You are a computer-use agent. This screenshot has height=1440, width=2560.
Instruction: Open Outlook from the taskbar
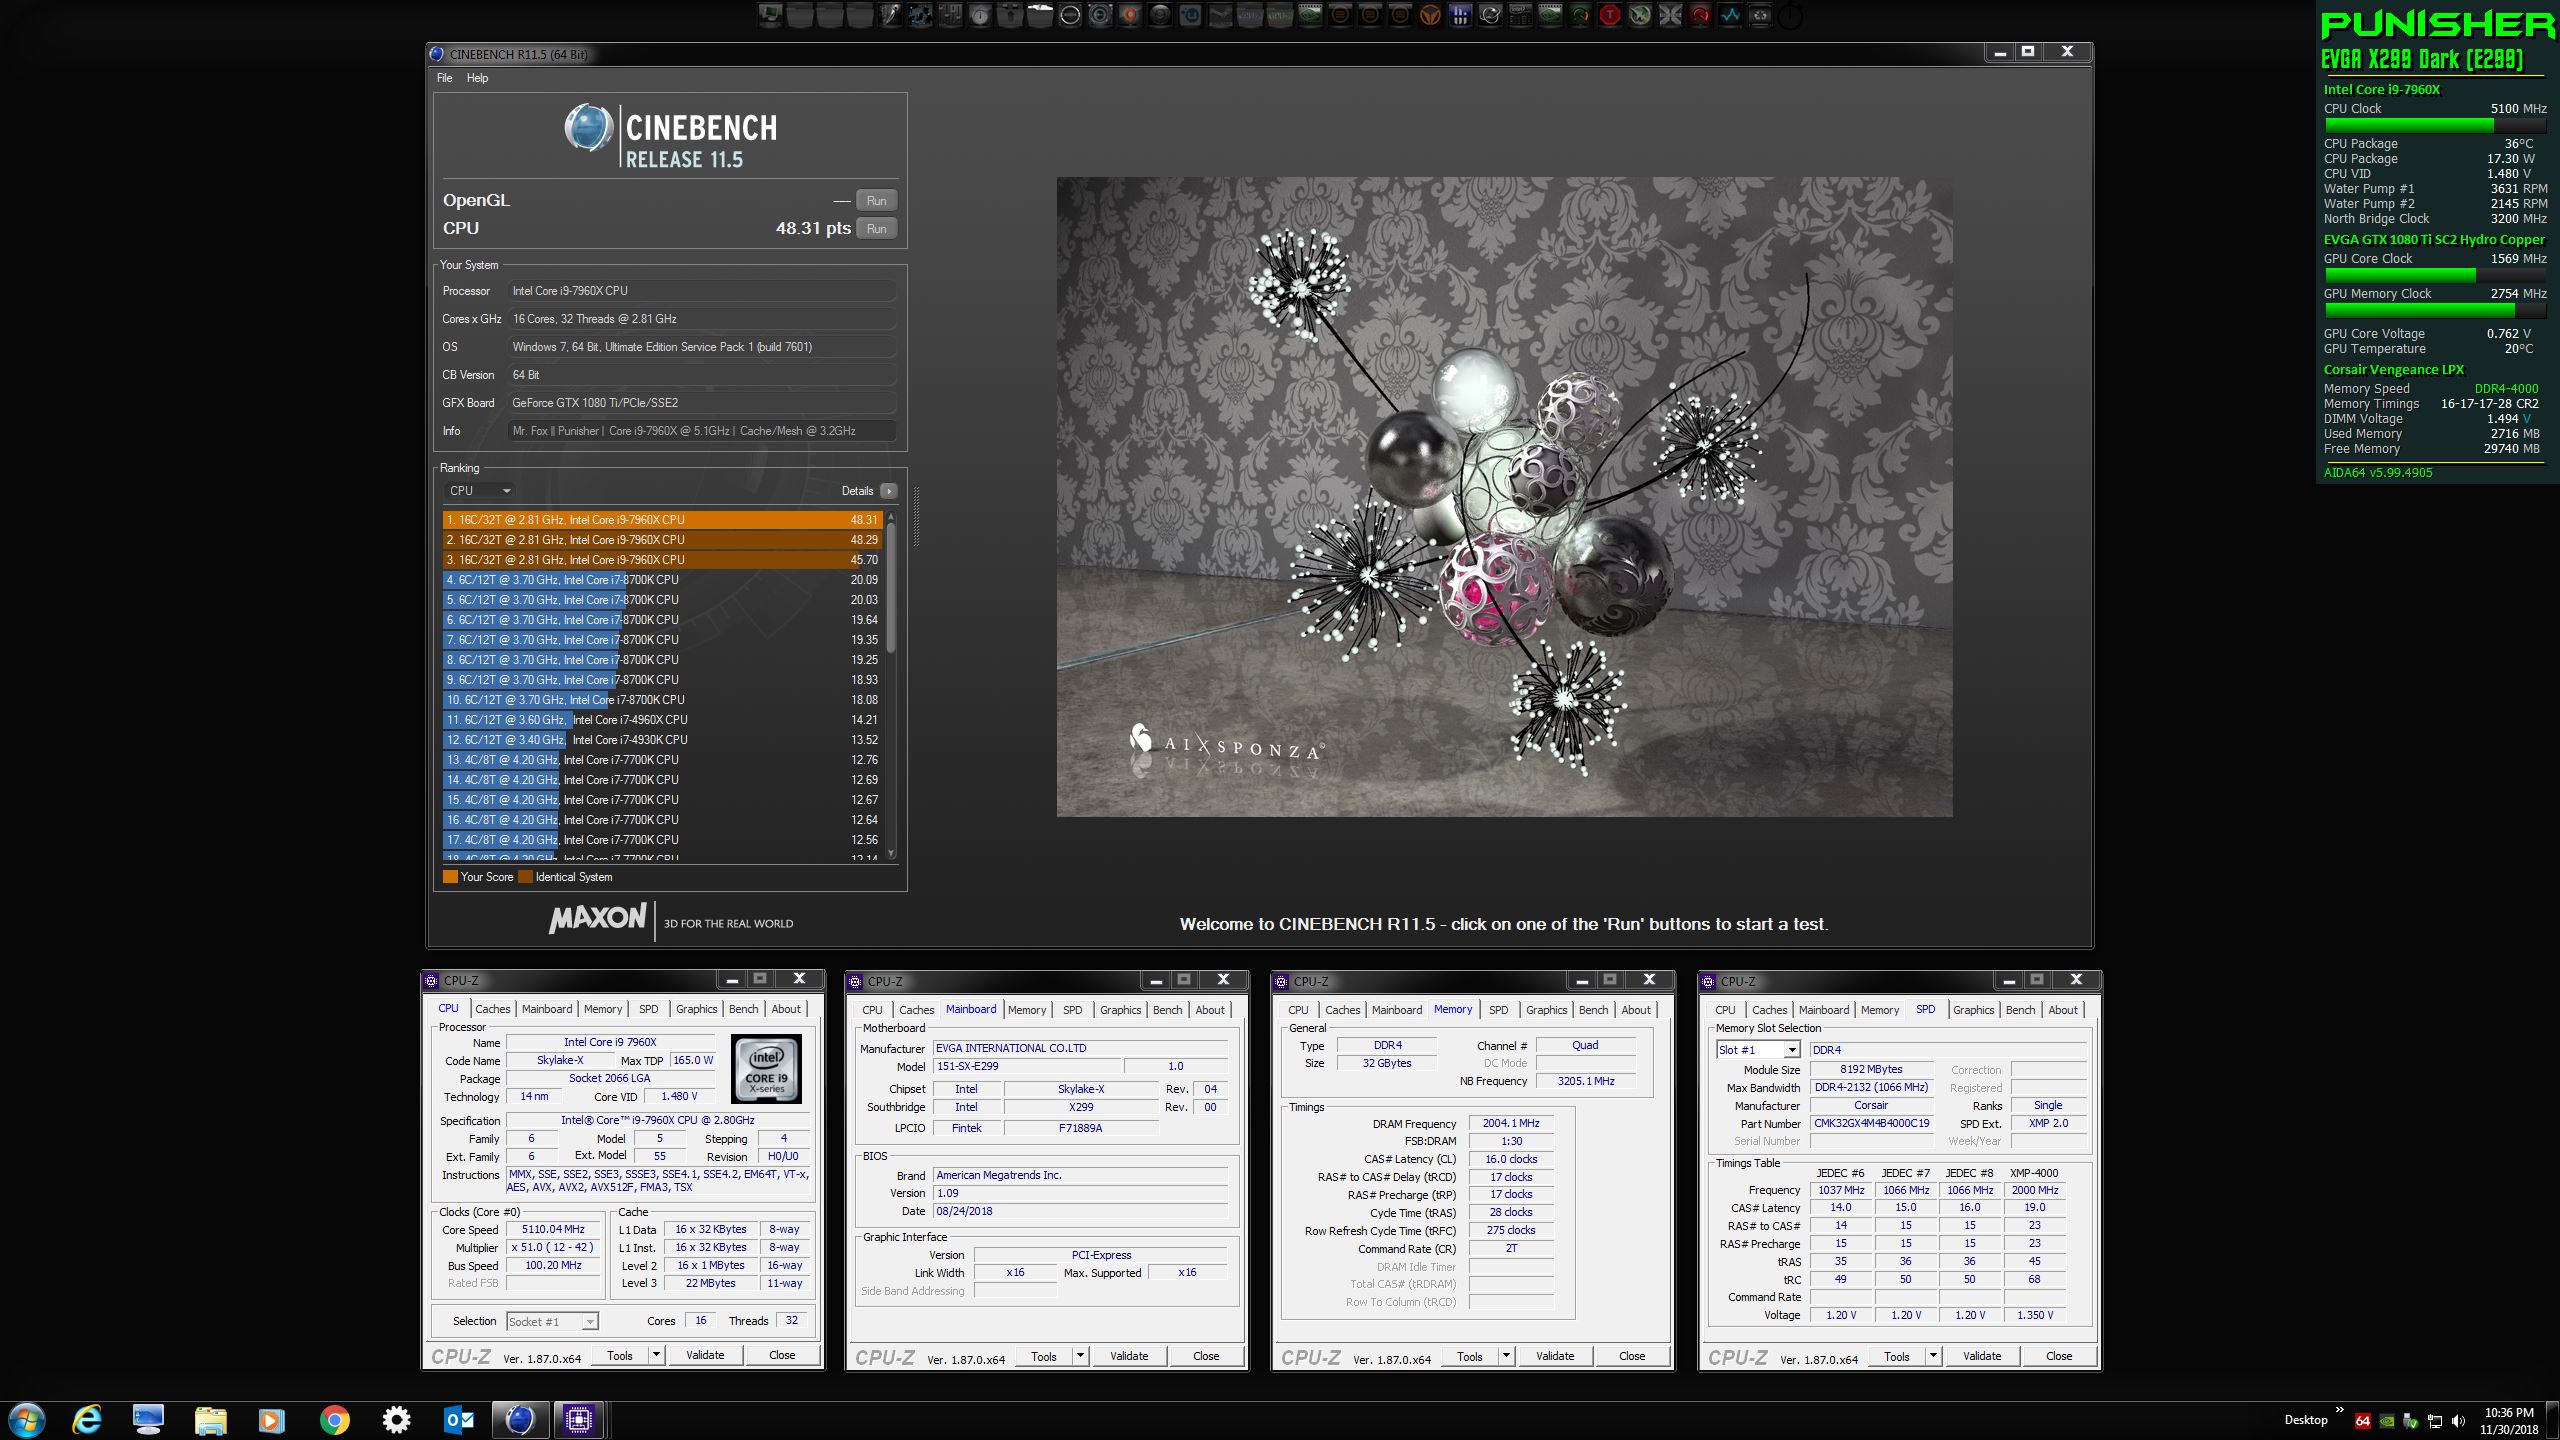point(458,1420)
